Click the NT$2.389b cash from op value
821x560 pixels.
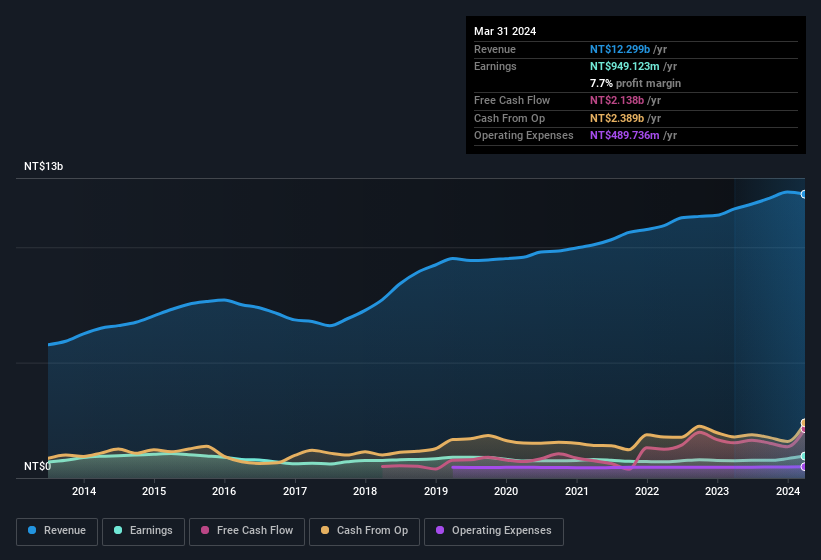(x=617, y=118)
